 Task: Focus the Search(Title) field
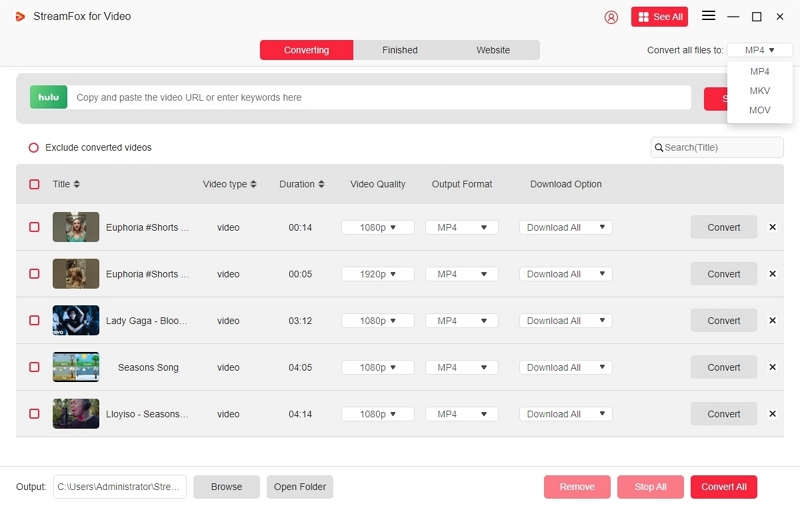717,147
